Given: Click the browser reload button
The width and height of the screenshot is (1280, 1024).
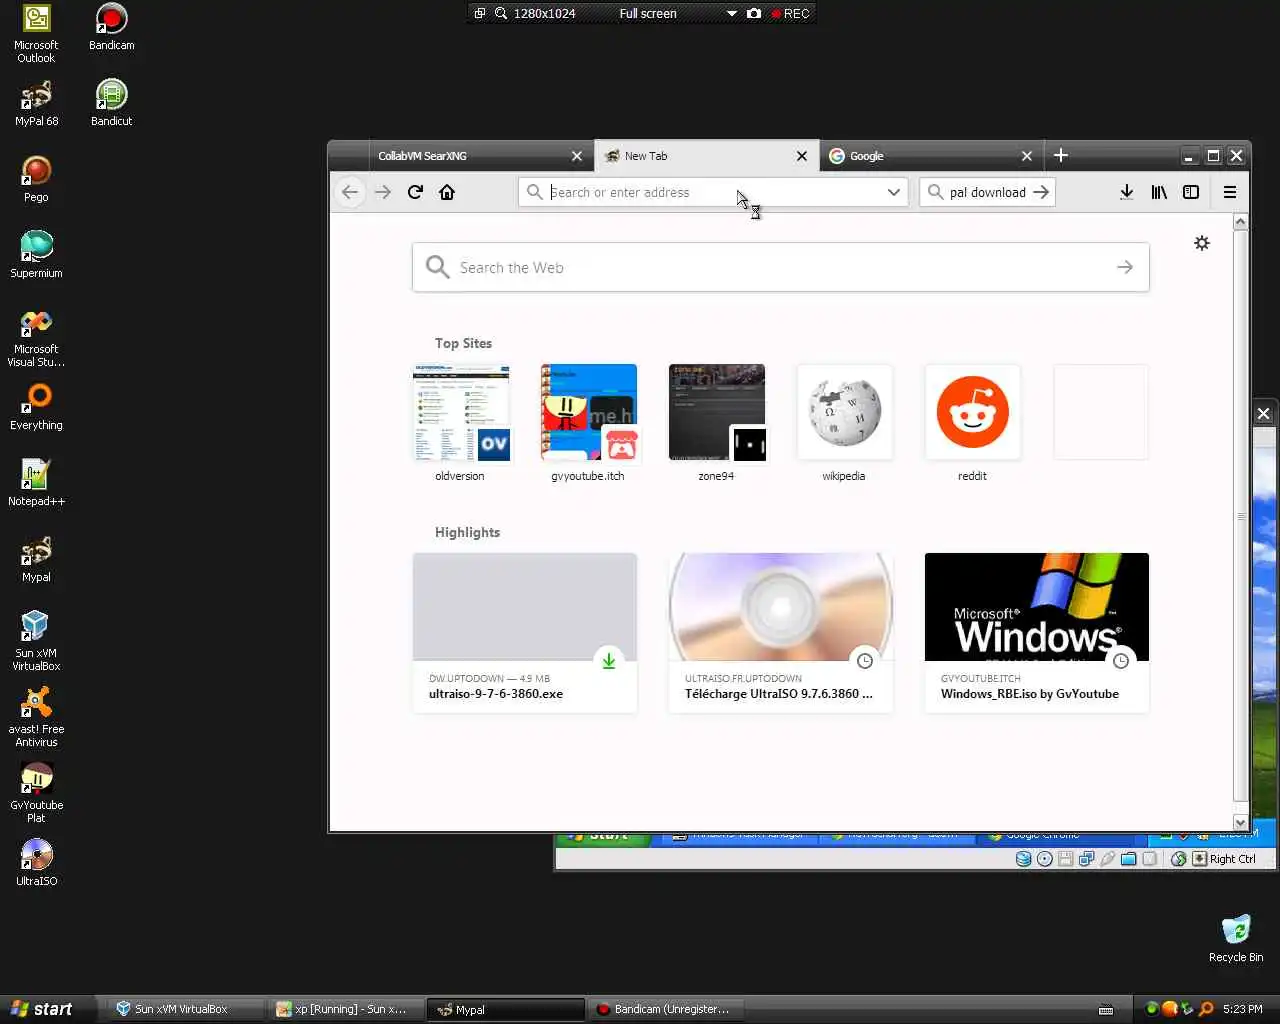Looking at the screenshot, I should coord(415,192).
